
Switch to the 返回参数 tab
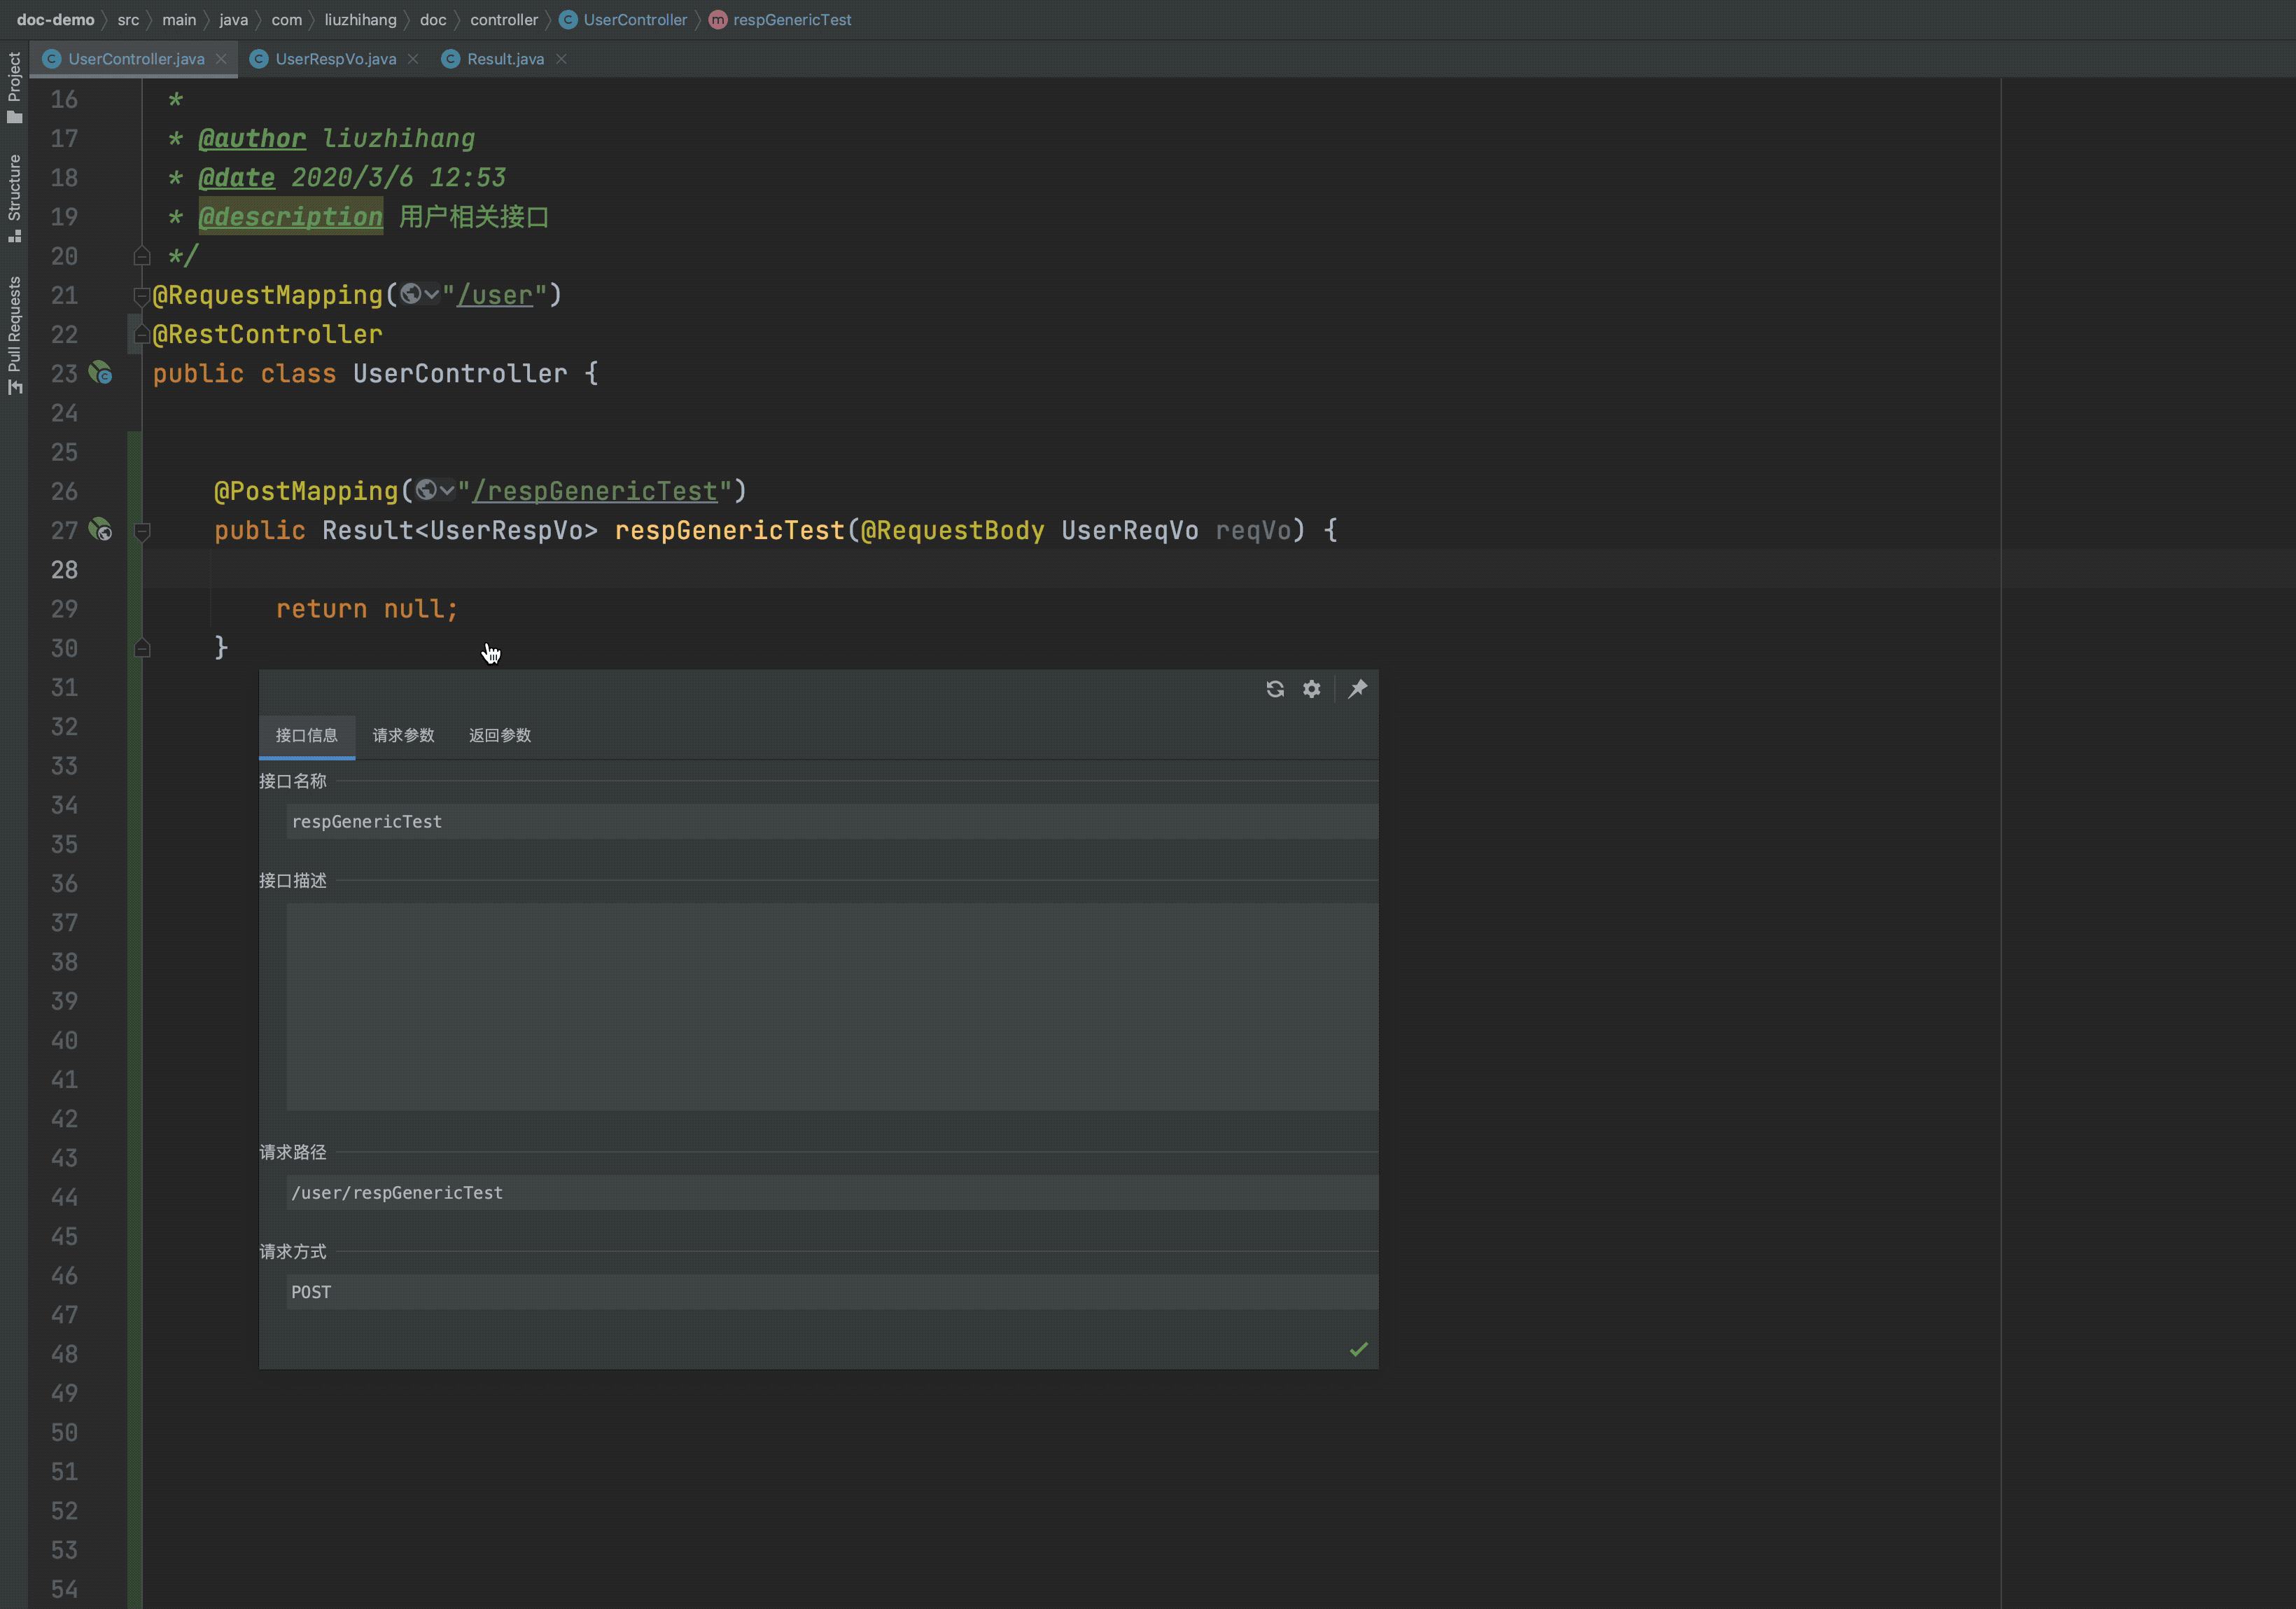point(499,735)
